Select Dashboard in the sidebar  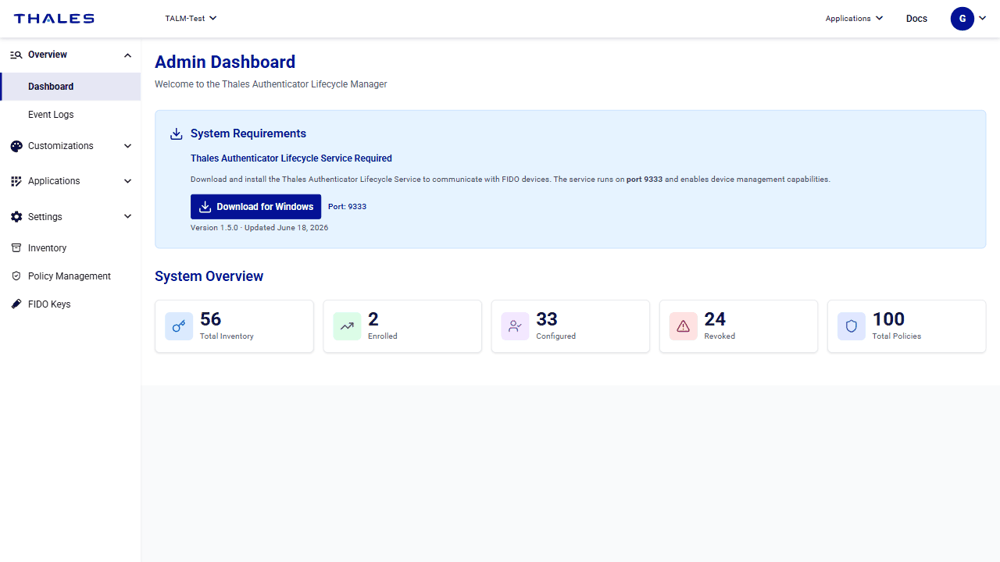pyautogui.click(x=70, y=87)
